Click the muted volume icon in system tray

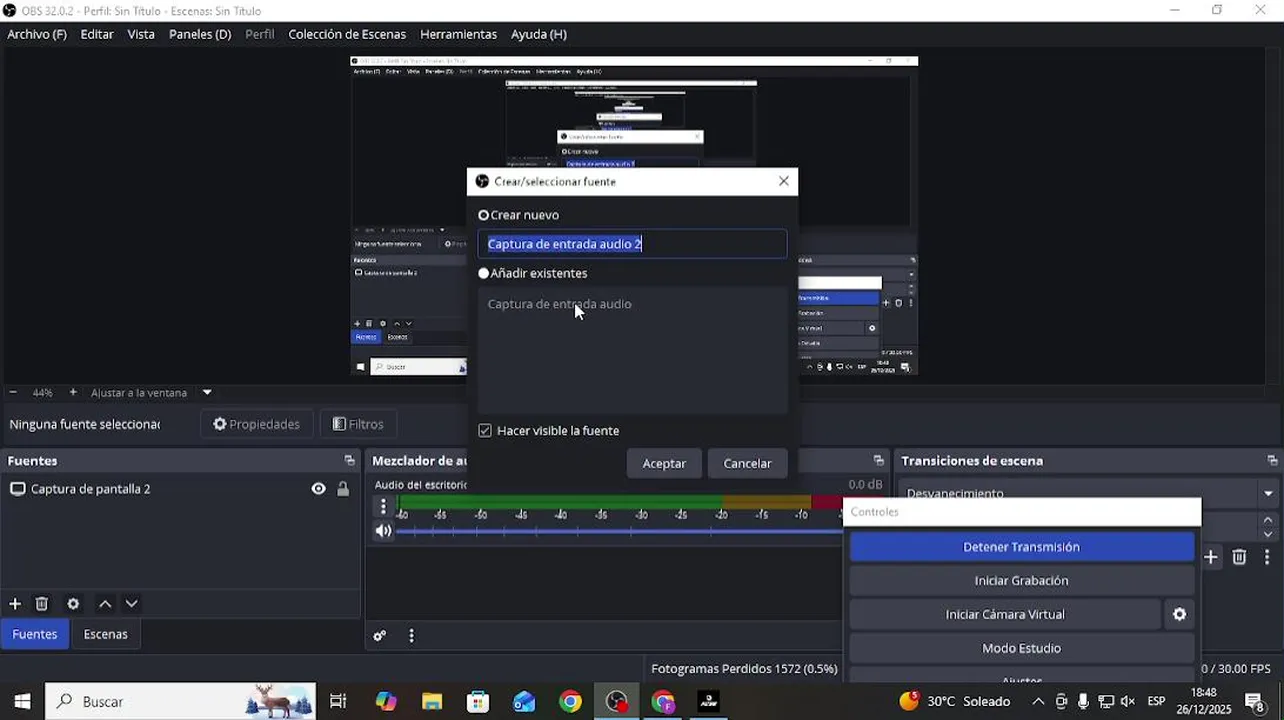(x=1127, y=701)
